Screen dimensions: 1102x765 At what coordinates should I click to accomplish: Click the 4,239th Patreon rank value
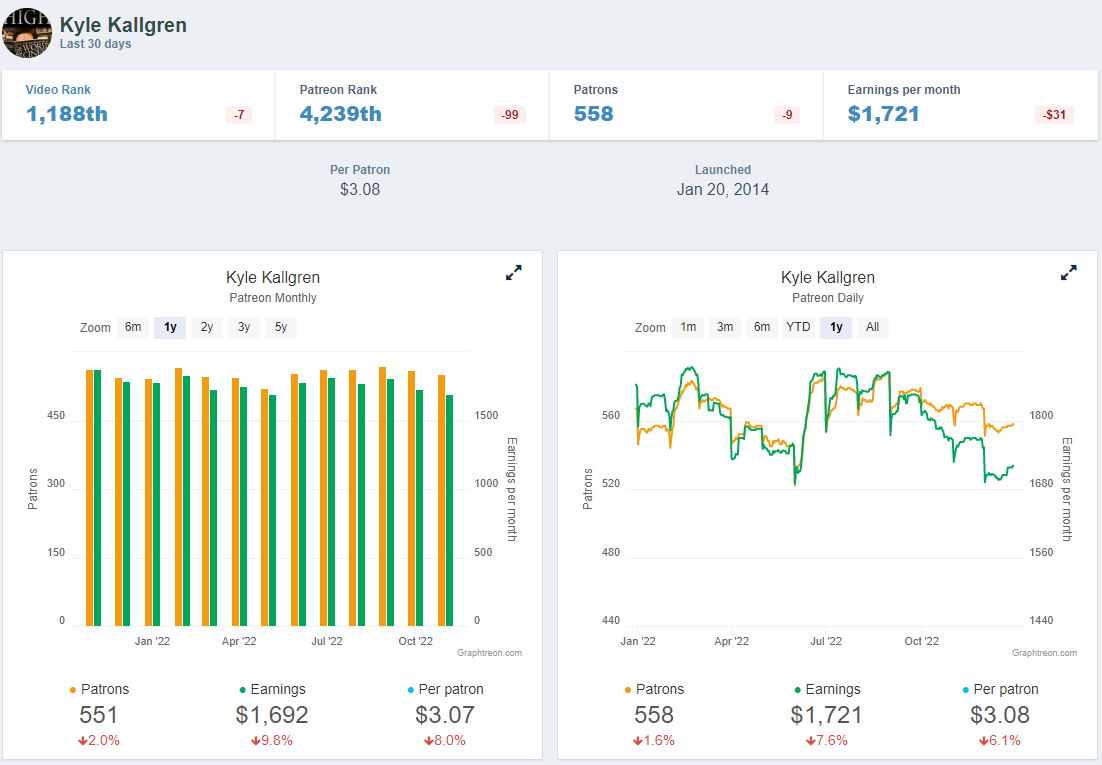click(x=341, y=114)
